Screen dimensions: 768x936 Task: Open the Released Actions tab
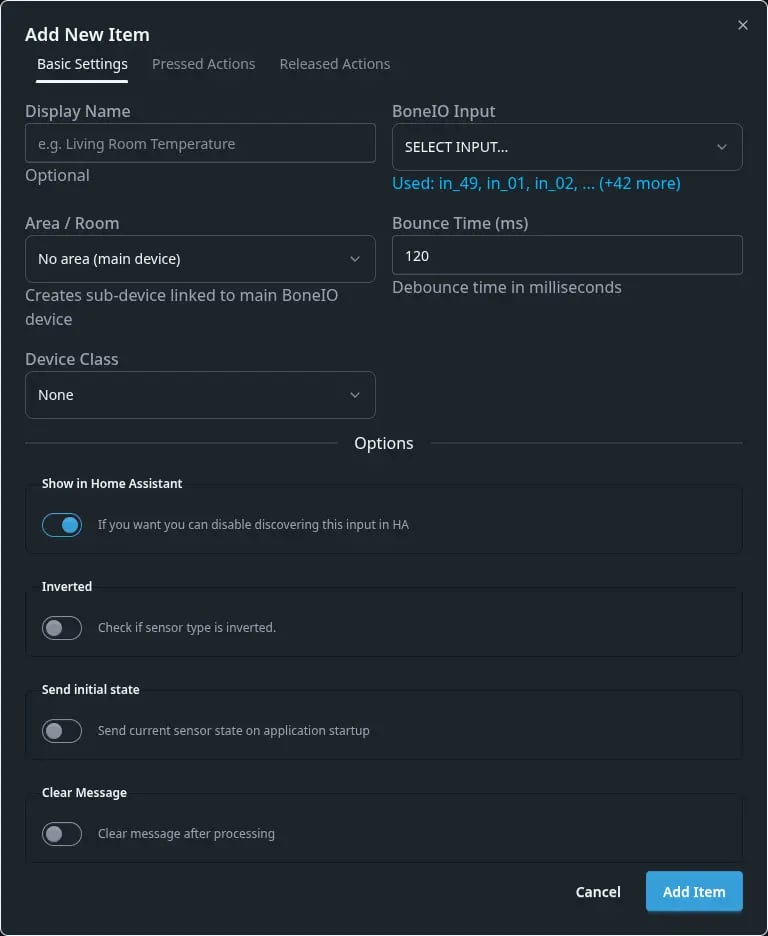tap(334, 63)
